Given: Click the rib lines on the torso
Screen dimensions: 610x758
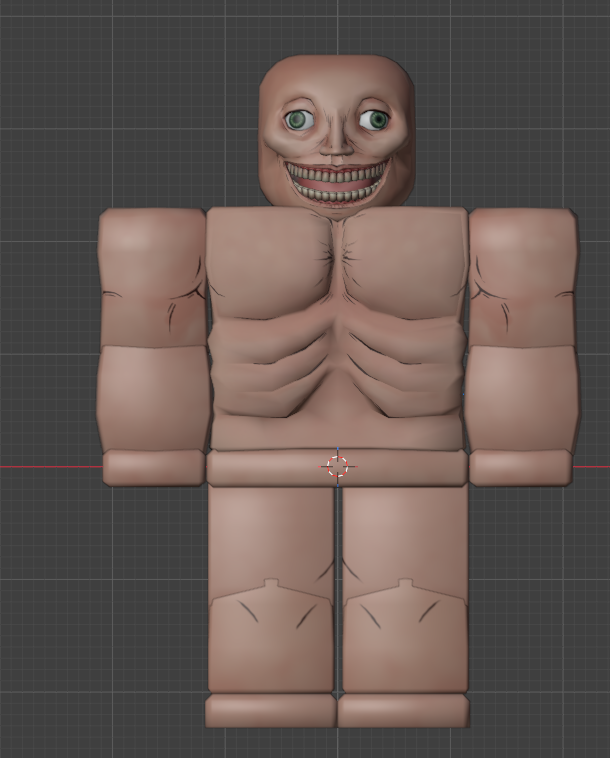Looking at the screenshot, I should 337,367.
